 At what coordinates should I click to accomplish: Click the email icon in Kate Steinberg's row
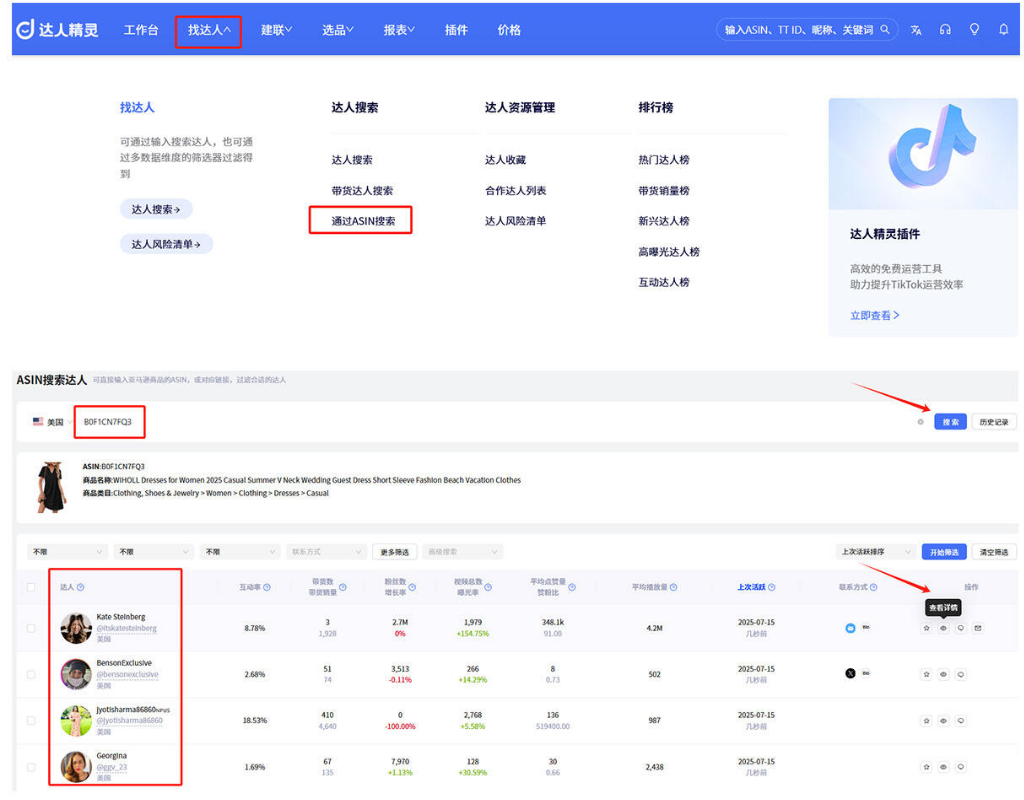pos(977,628)
